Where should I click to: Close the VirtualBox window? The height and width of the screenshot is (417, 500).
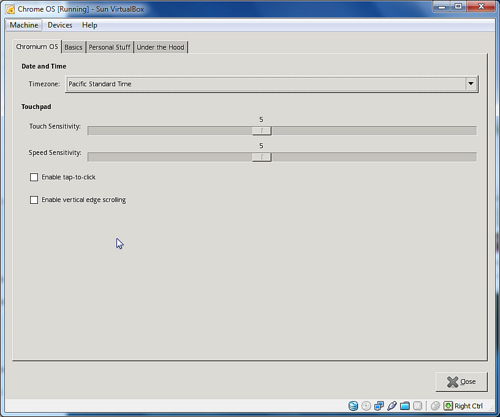pos(481,7)
